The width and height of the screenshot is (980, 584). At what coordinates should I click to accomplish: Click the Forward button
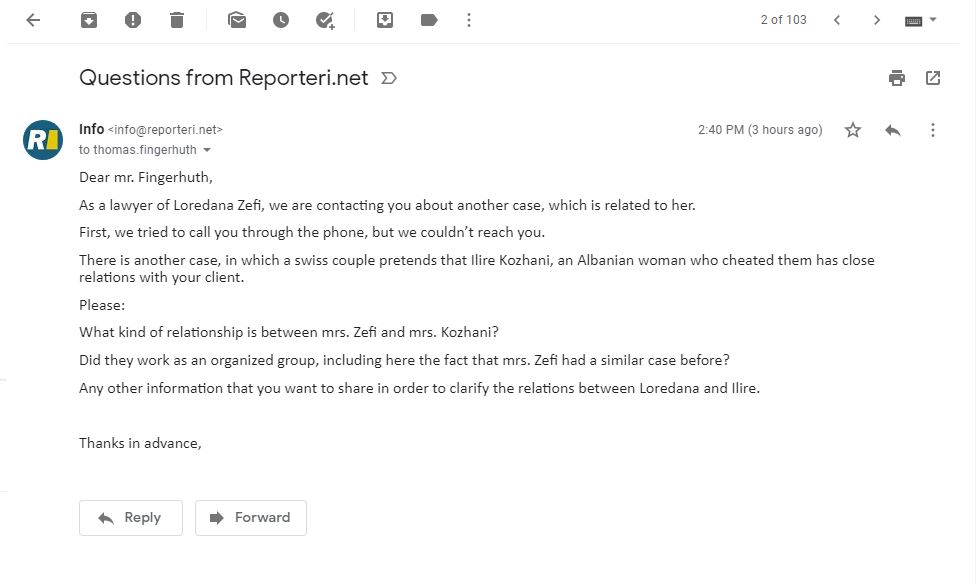(x=251, y=518)
